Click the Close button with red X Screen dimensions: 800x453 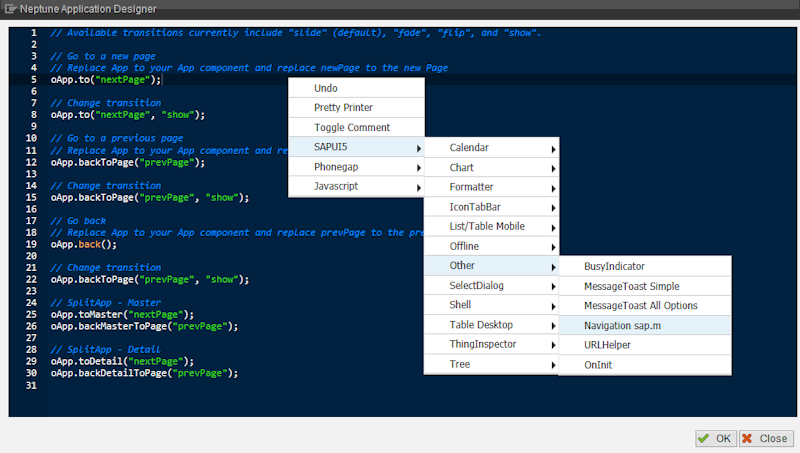click(x=766, y=438)
